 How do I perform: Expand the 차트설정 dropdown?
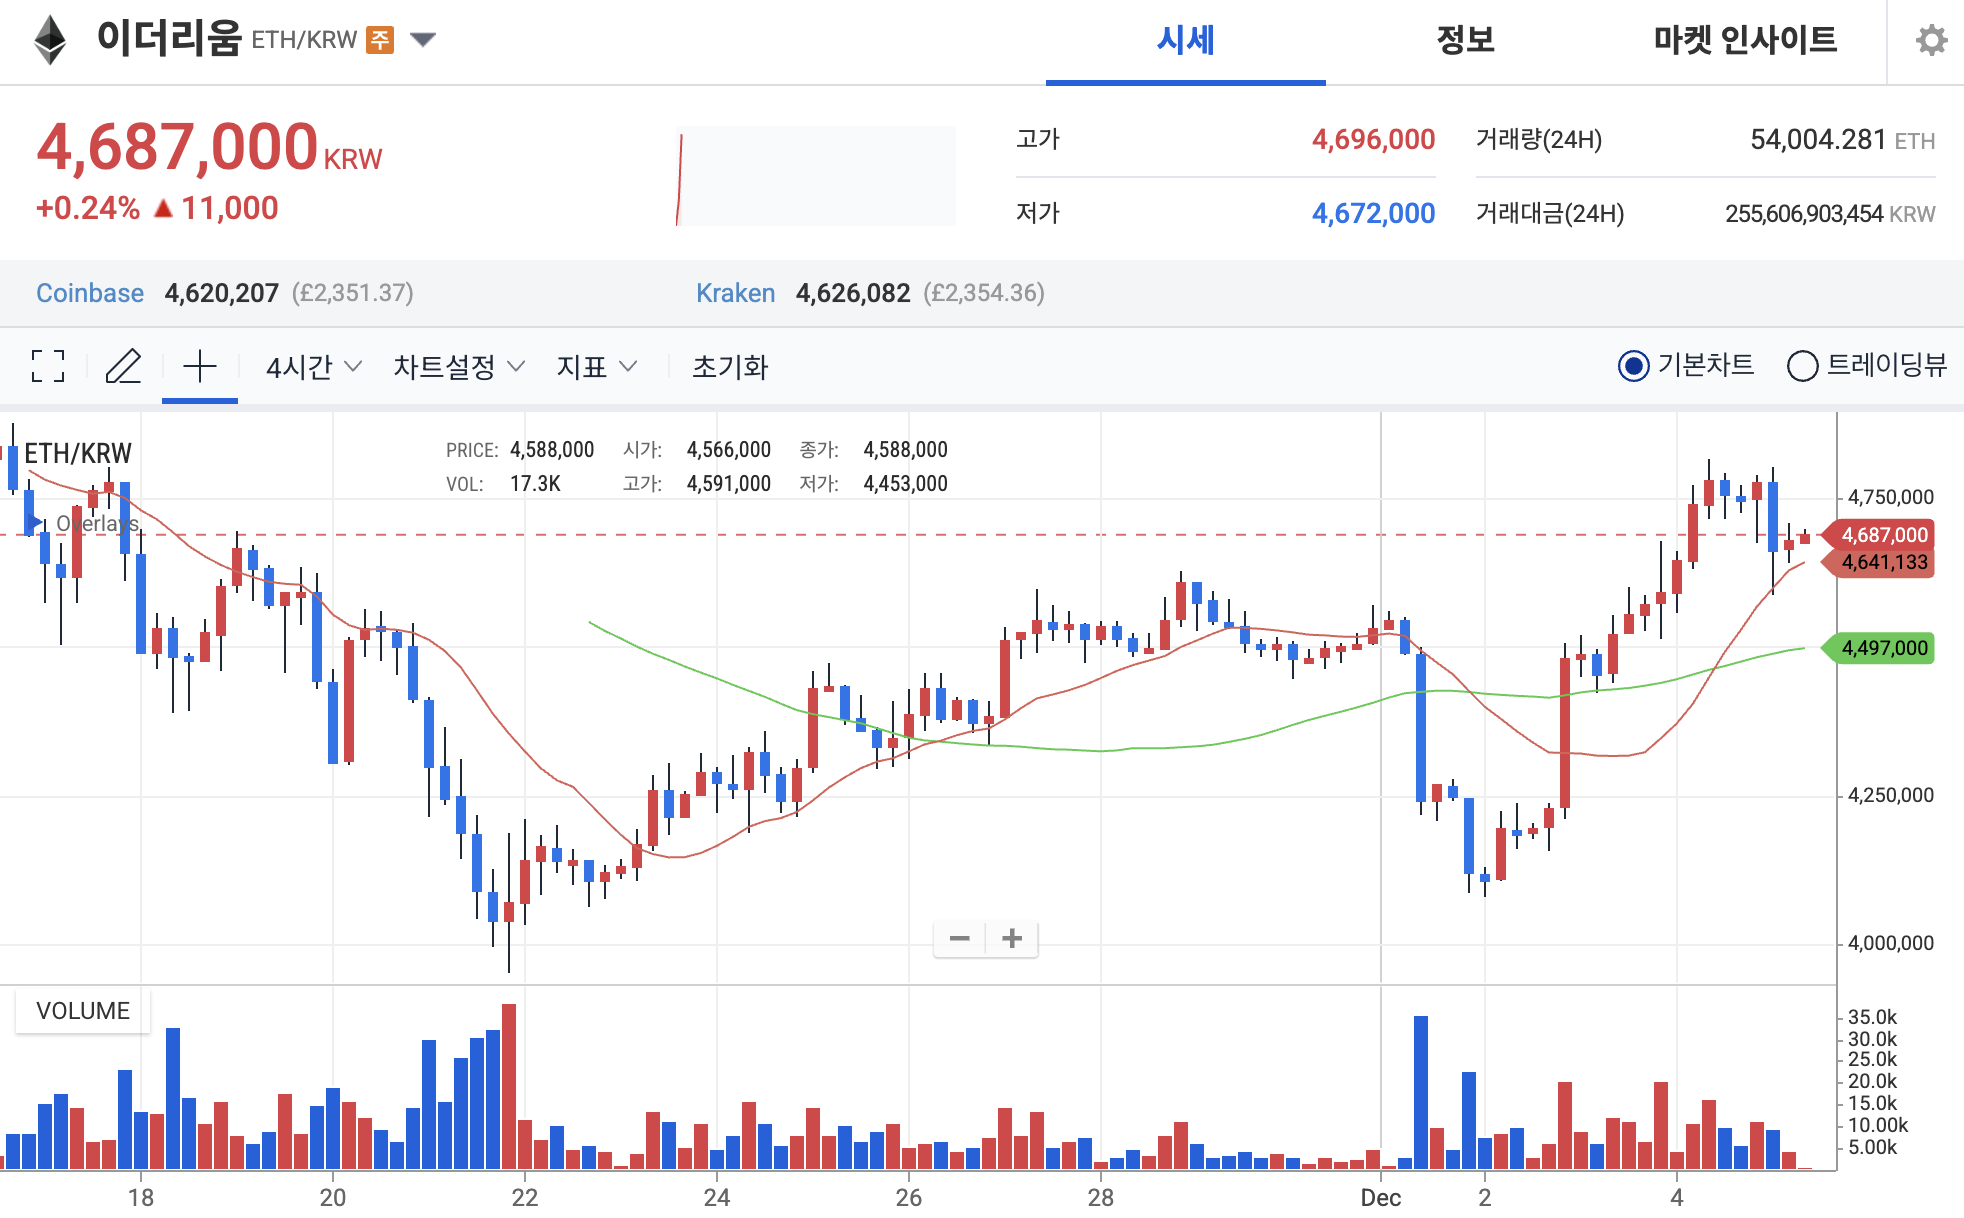point(455,367)
